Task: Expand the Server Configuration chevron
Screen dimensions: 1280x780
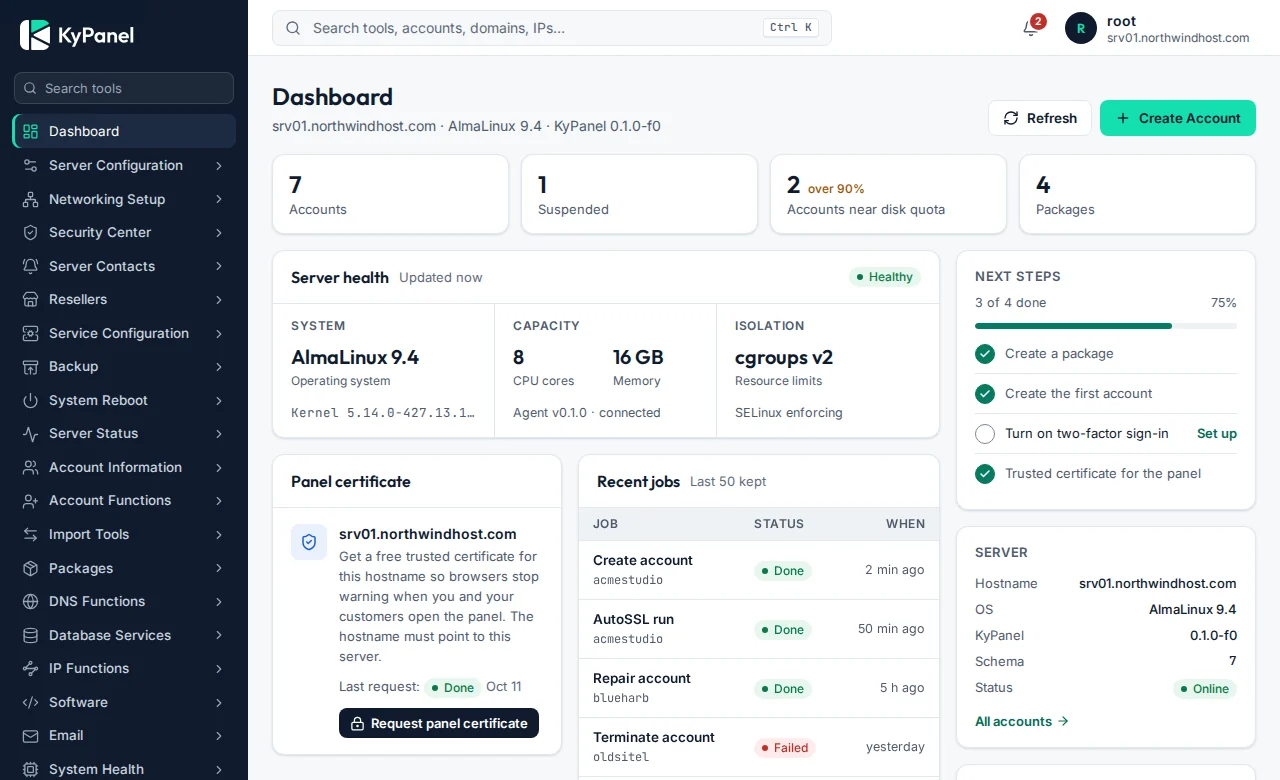Action: tap(218, 165)
